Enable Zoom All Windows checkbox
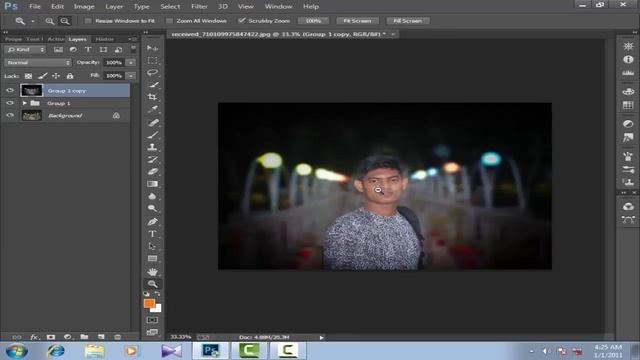The height and width of the screenshot is (360, 640). [169, 21]
